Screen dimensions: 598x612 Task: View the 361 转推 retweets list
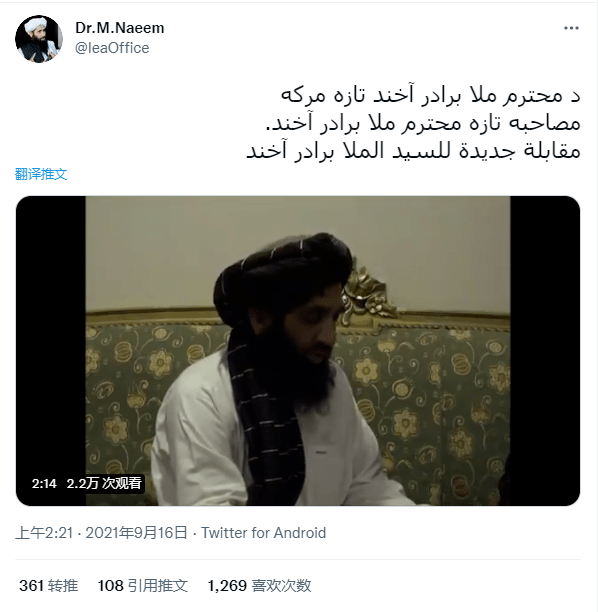[48, 585]
